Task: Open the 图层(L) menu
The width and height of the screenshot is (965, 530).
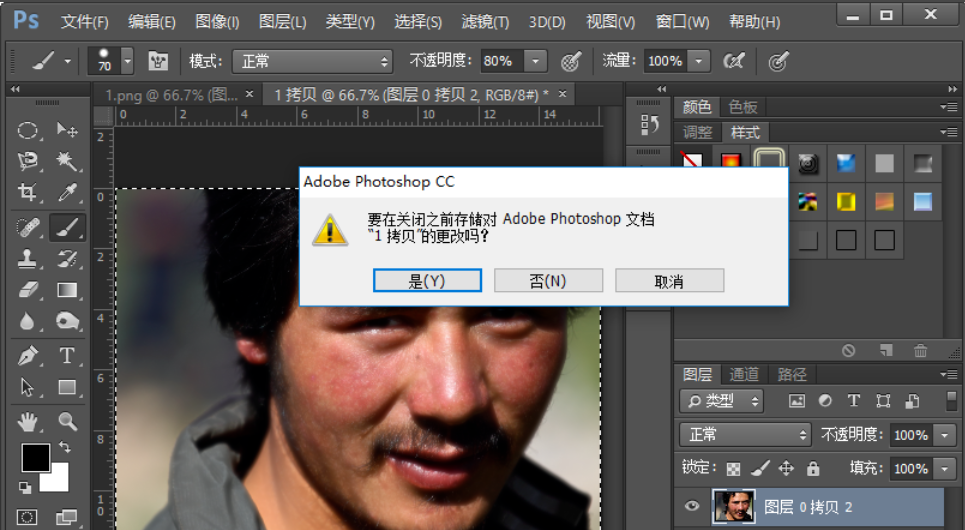Action: (282, 22)
